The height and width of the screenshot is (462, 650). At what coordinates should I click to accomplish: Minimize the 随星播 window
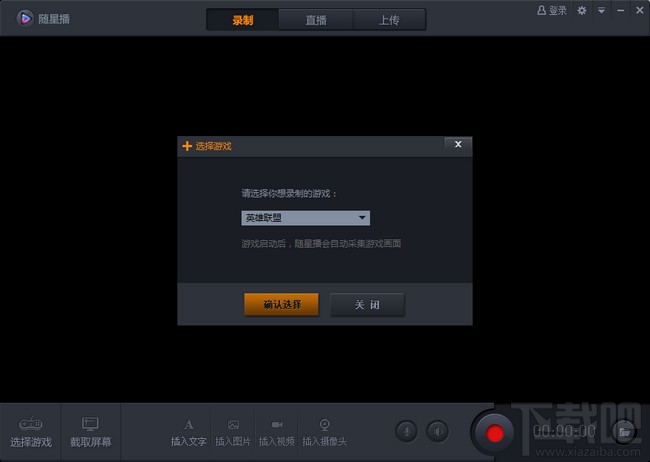point(621,10)
